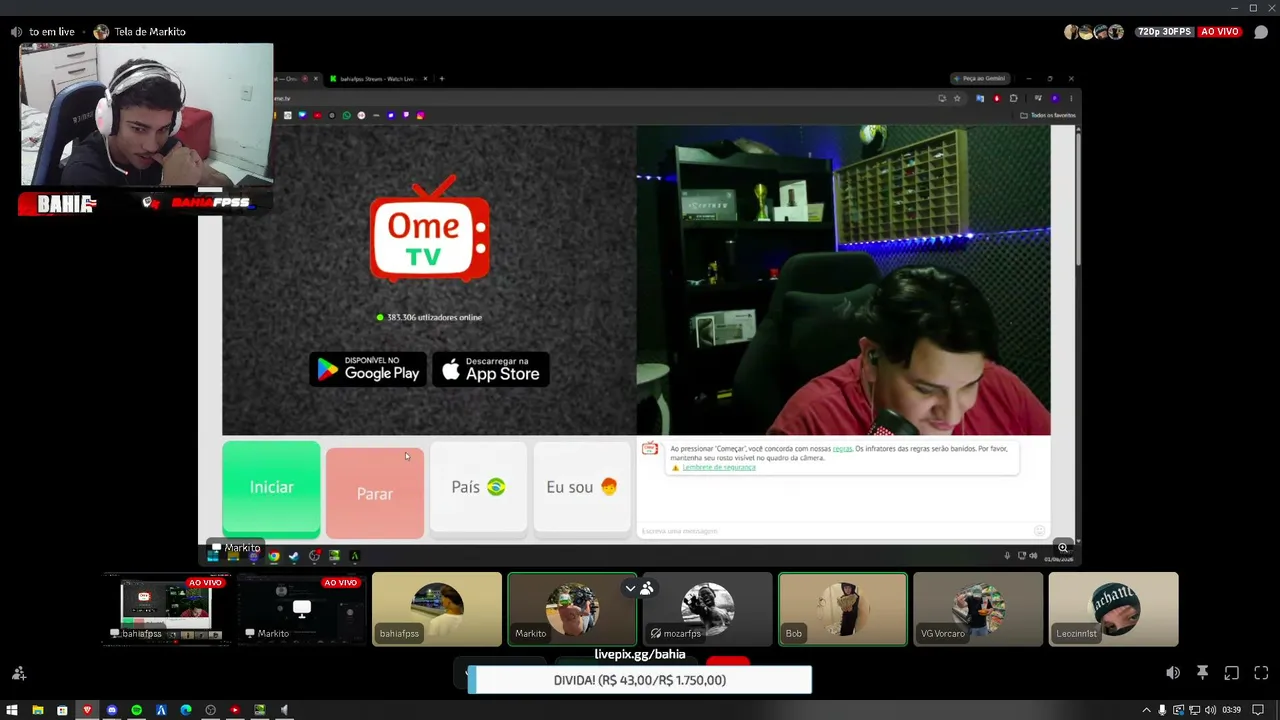Select the Leozinn1st participant tile

click(1113, 609)
